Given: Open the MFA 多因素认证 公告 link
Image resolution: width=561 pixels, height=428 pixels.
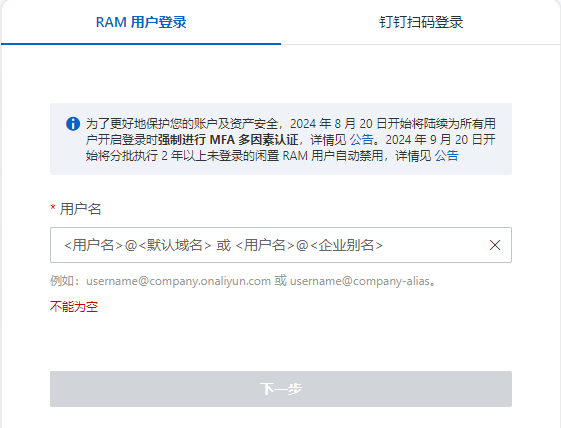Looking at the screenshot, I should click(361, 140).
